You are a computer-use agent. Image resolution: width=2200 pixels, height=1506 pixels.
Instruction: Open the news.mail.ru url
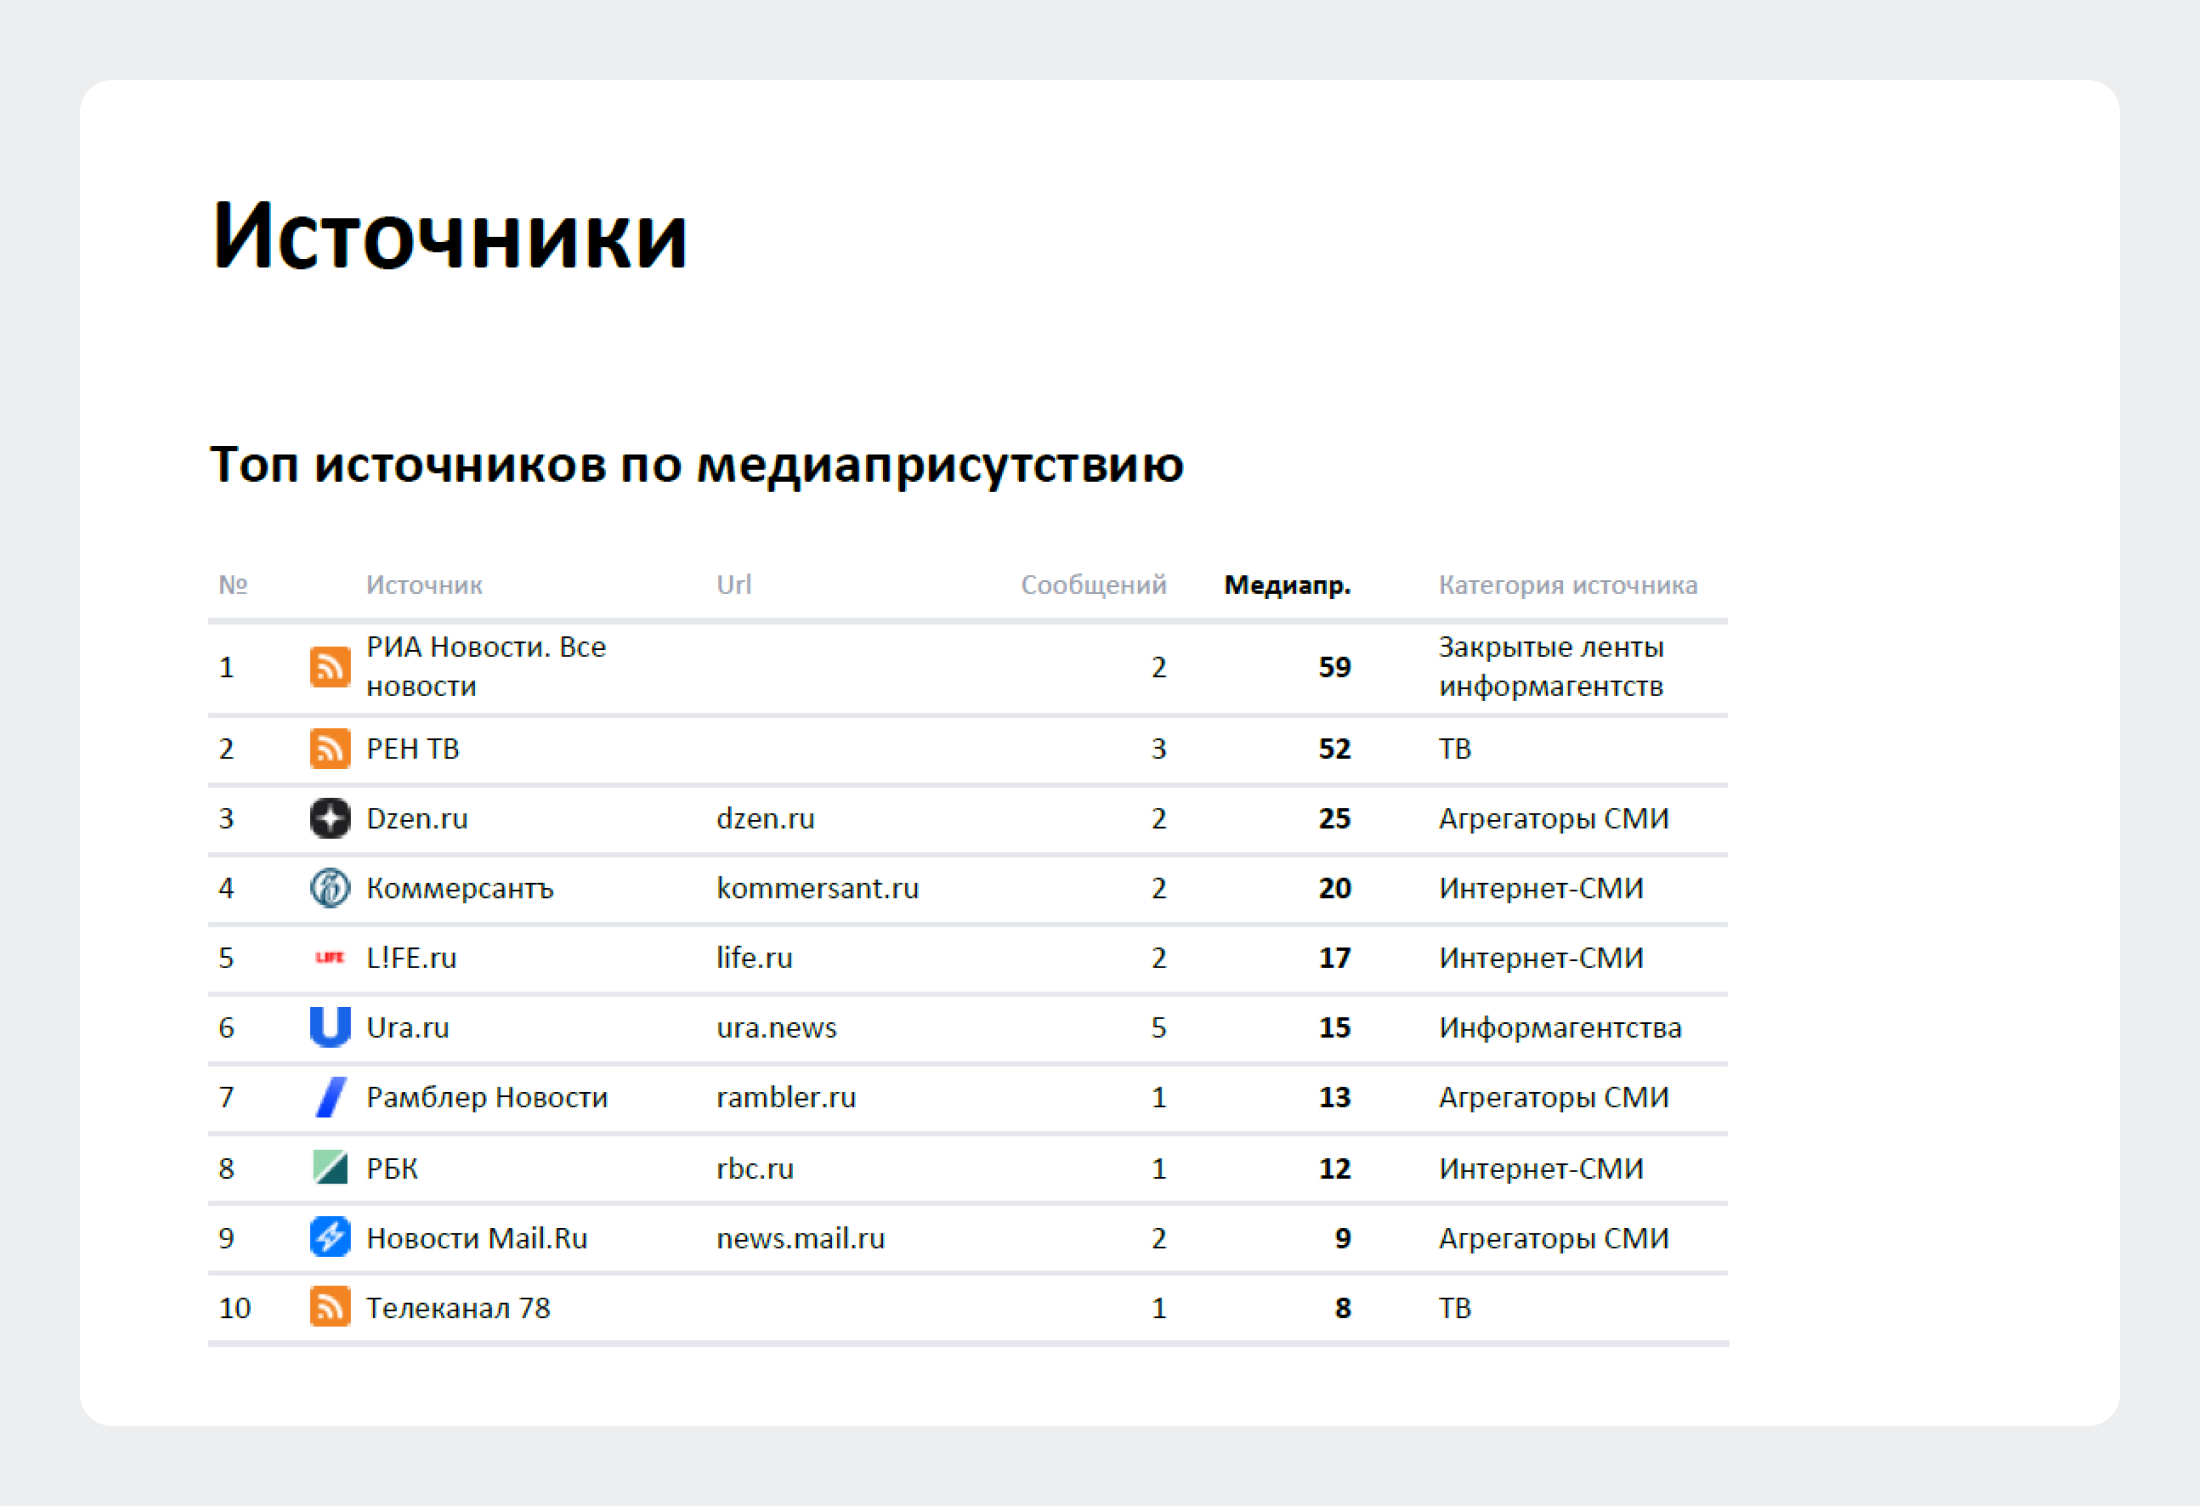800,1237
